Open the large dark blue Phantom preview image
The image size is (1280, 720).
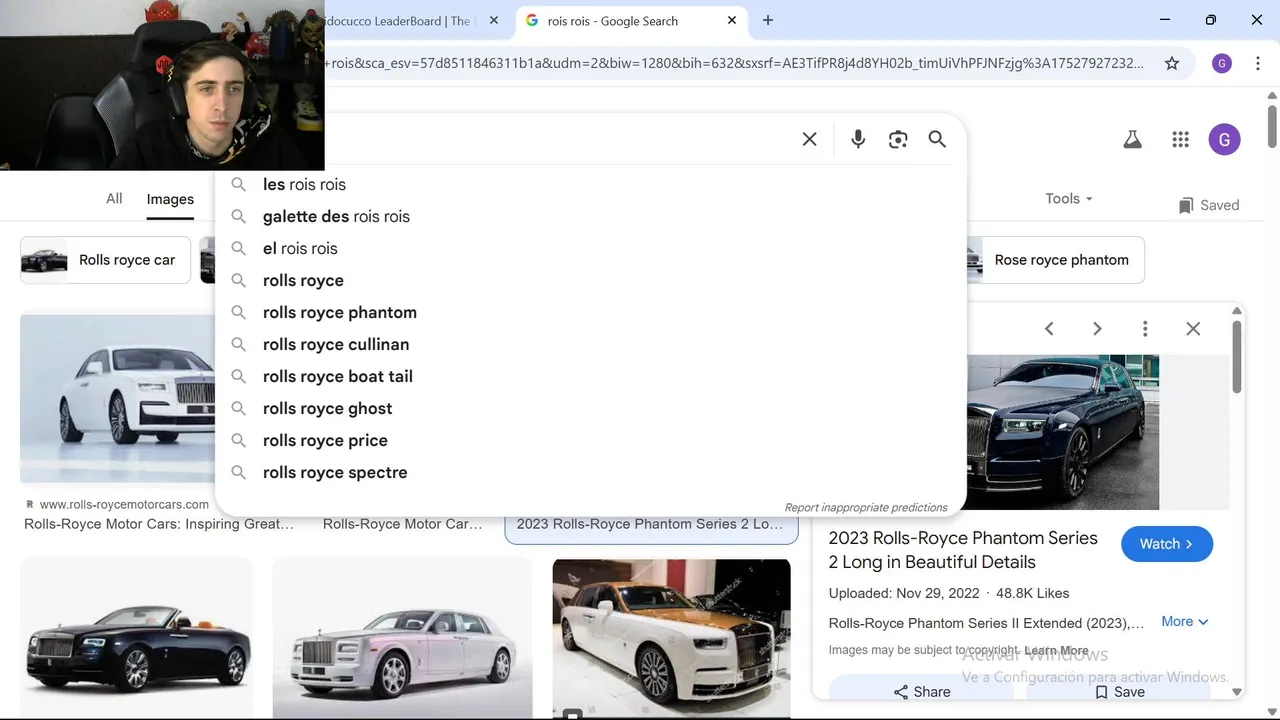click(x=1063, y=432)
